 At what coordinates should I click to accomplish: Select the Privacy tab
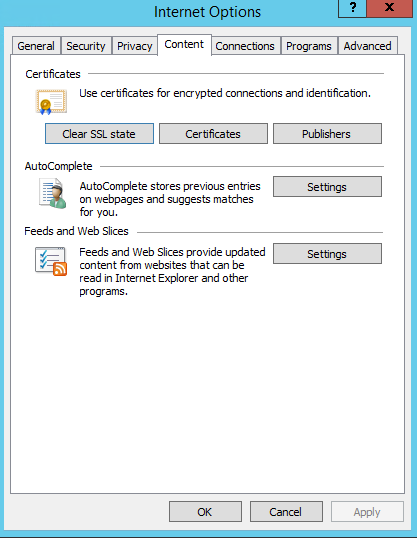coord(135,46)
